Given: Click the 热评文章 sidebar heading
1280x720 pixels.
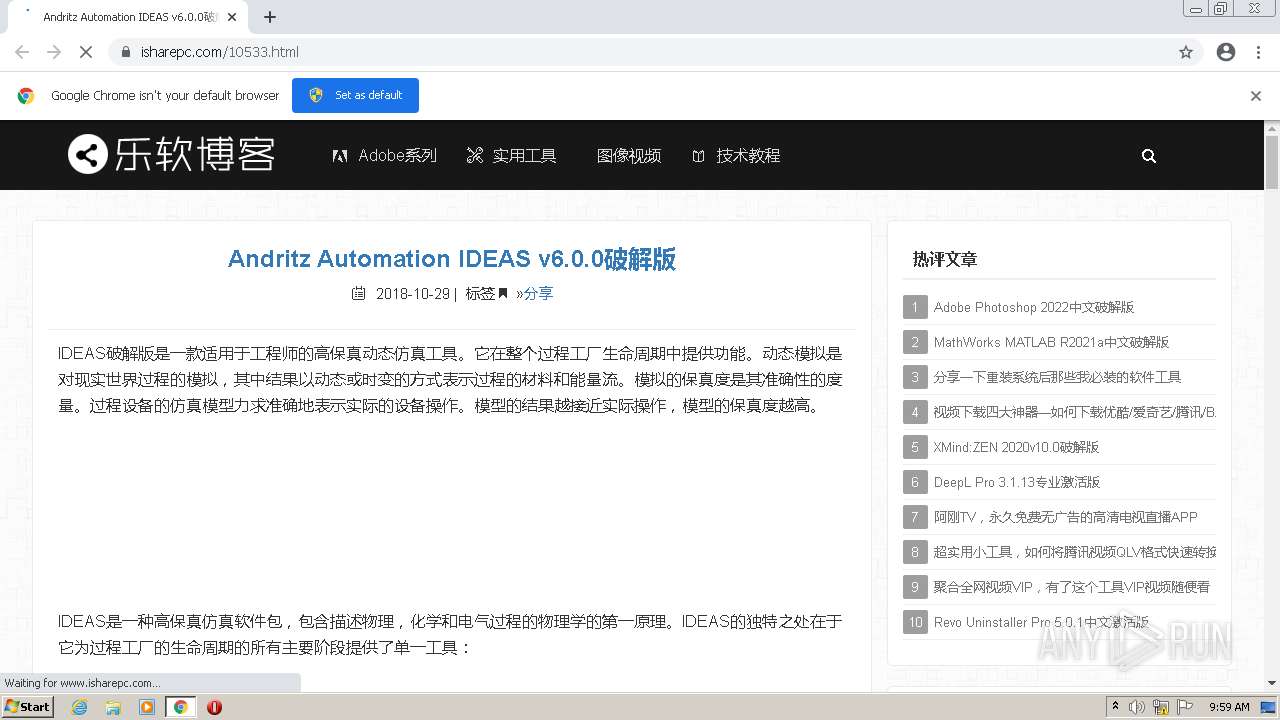Looking at the screenshot, I should point(945,259).
